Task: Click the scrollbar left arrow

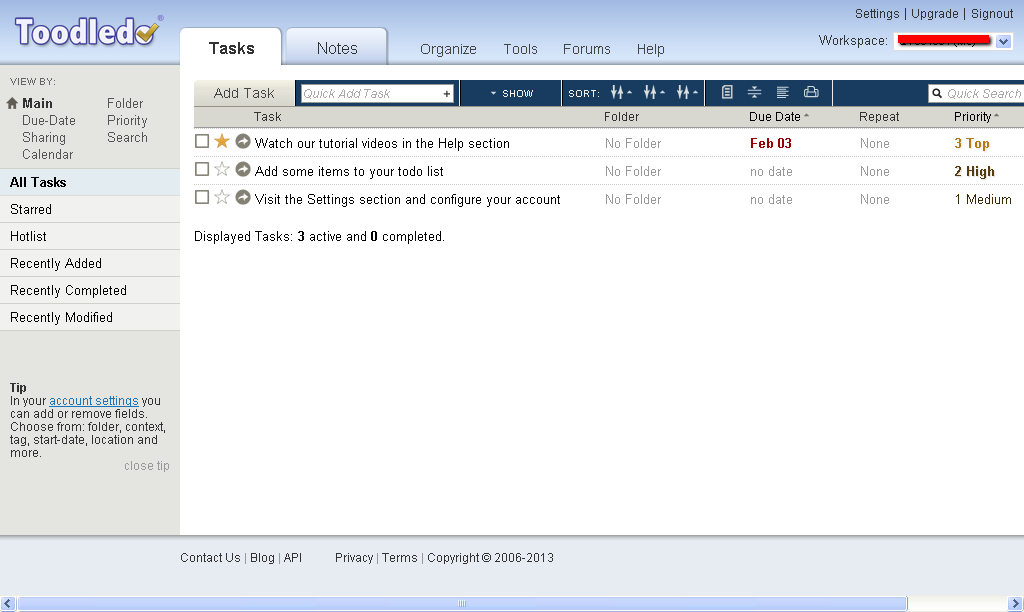Action: (8, 604)
